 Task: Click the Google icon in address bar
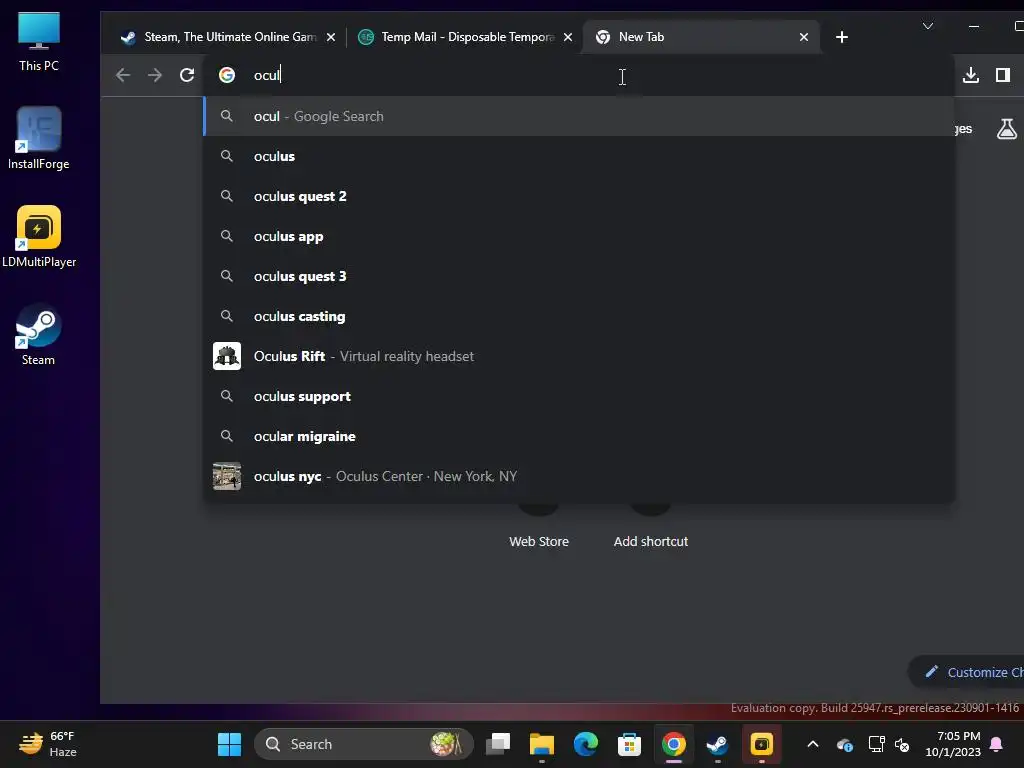pos(227,75)
